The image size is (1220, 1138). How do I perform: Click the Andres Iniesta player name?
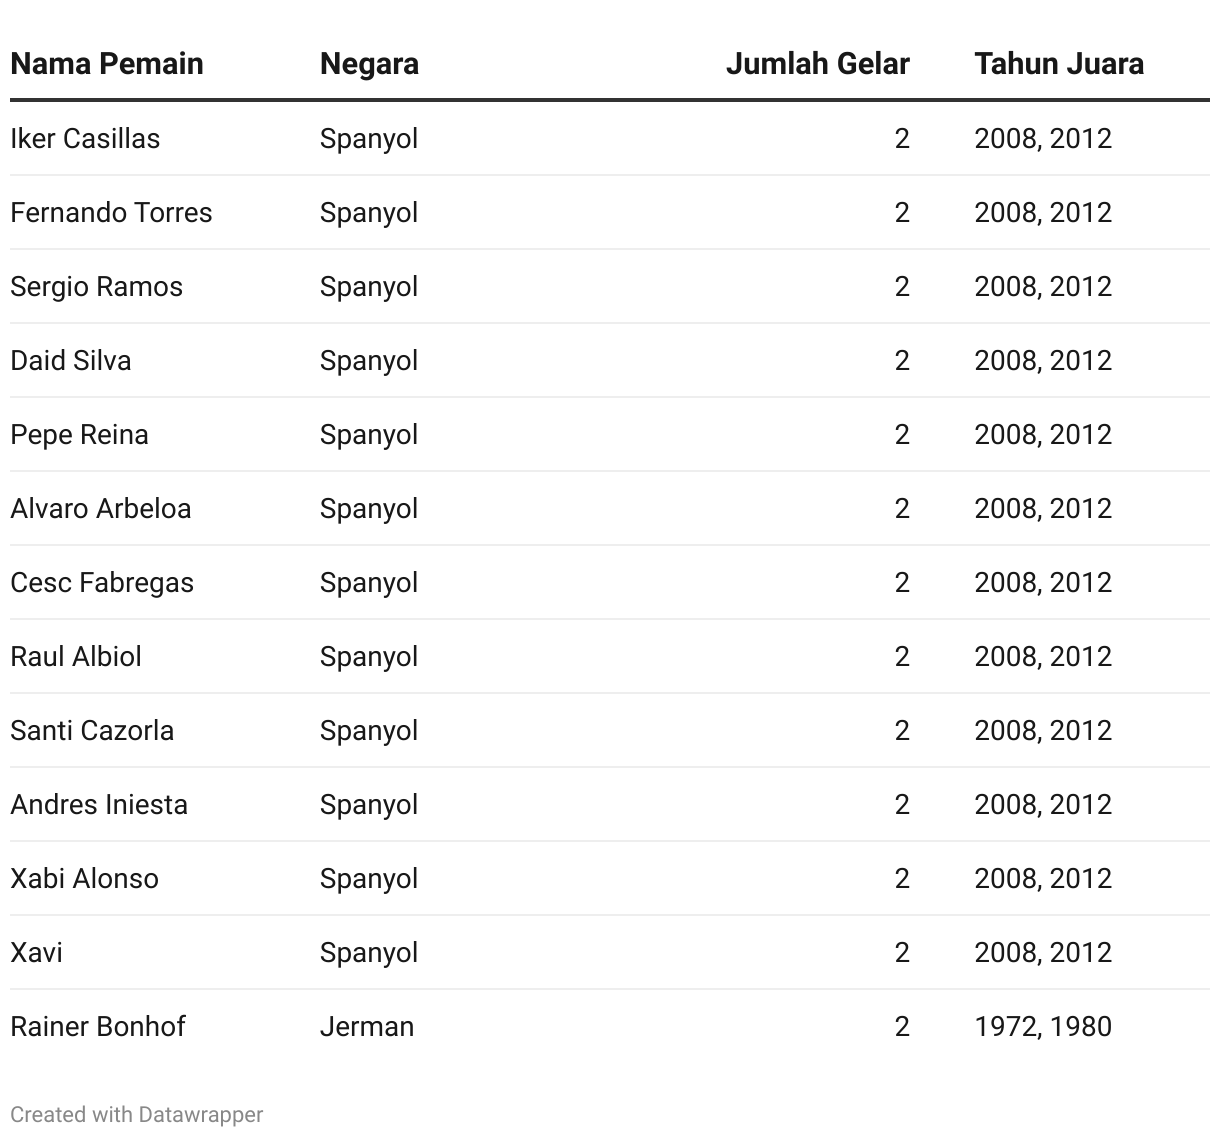[99, 804]
